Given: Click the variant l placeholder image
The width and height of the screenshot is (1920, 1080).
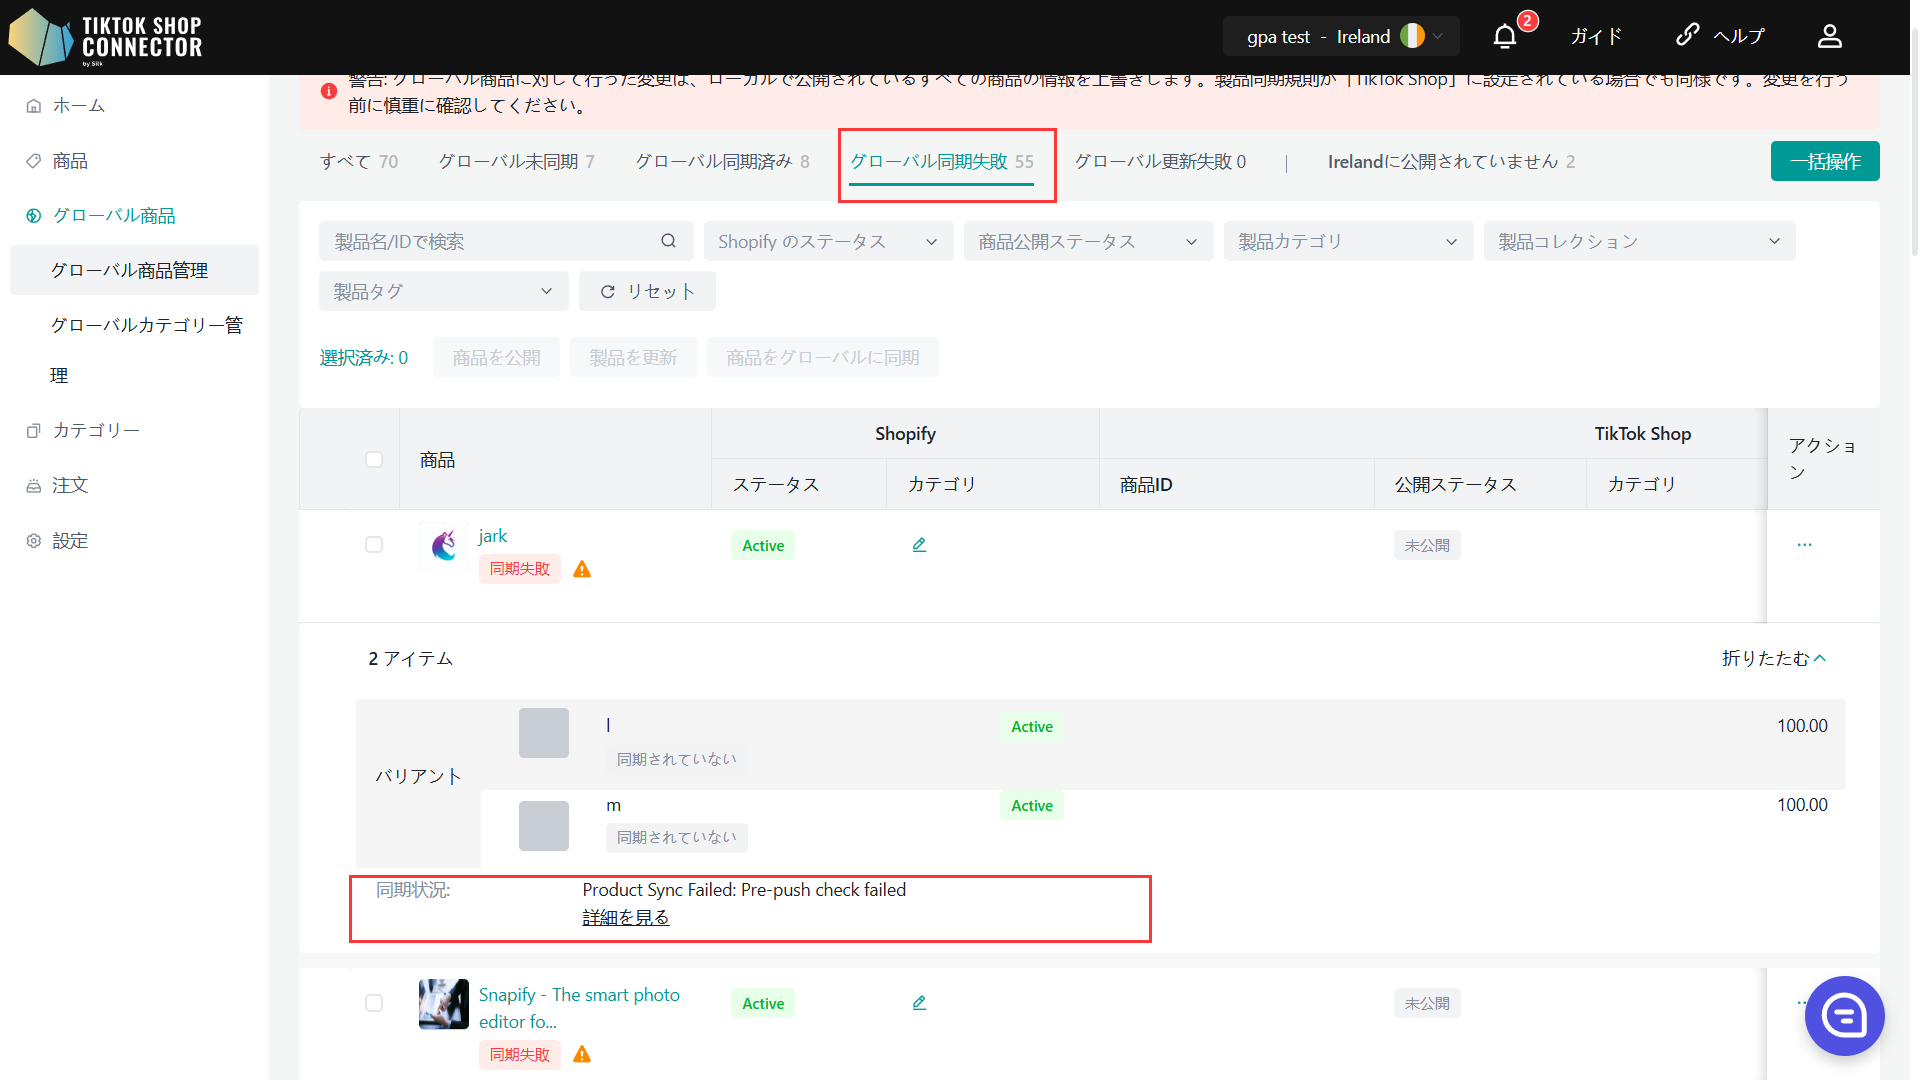Looking at the screenshot, I should click(x=544, y=733).
